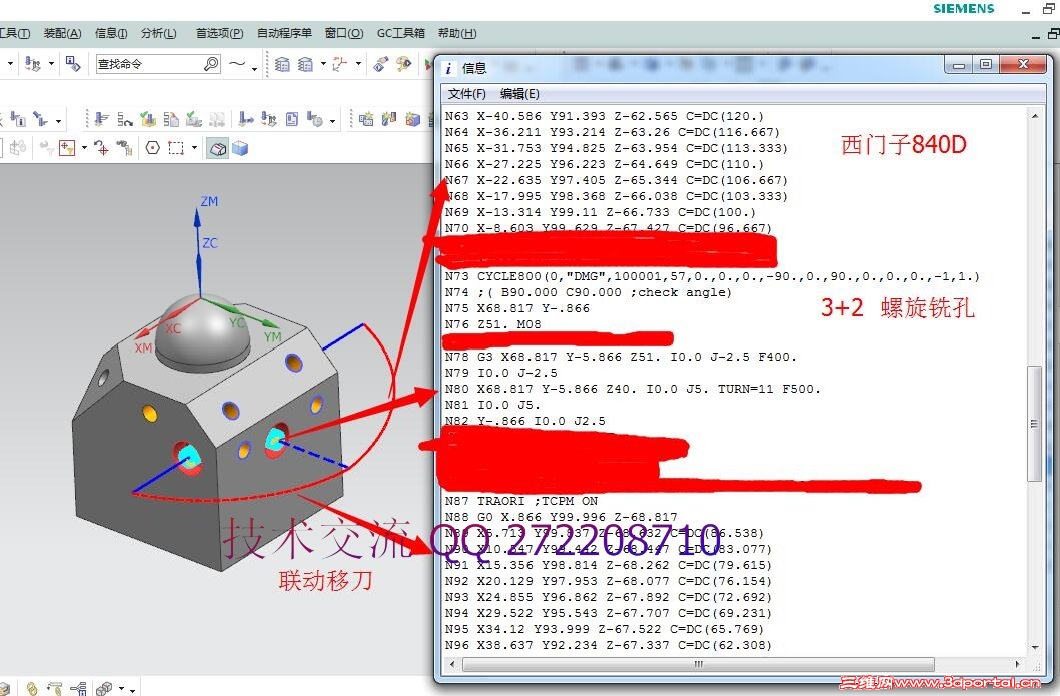Click the replay tool path icon
The width and height of the screenshot is (1060, 696).
[x=124, y=120]
